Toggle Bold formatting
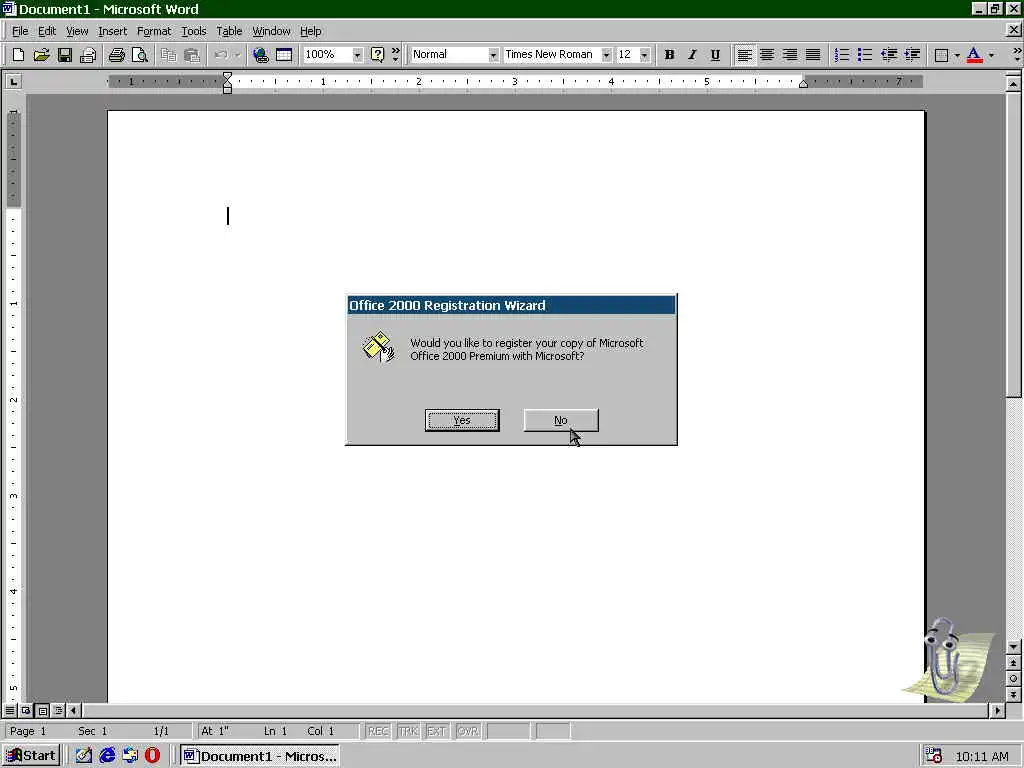Image resolution: width=1024 pixels, height=768 pixels. pyautogui.click(x=669, y=55)
